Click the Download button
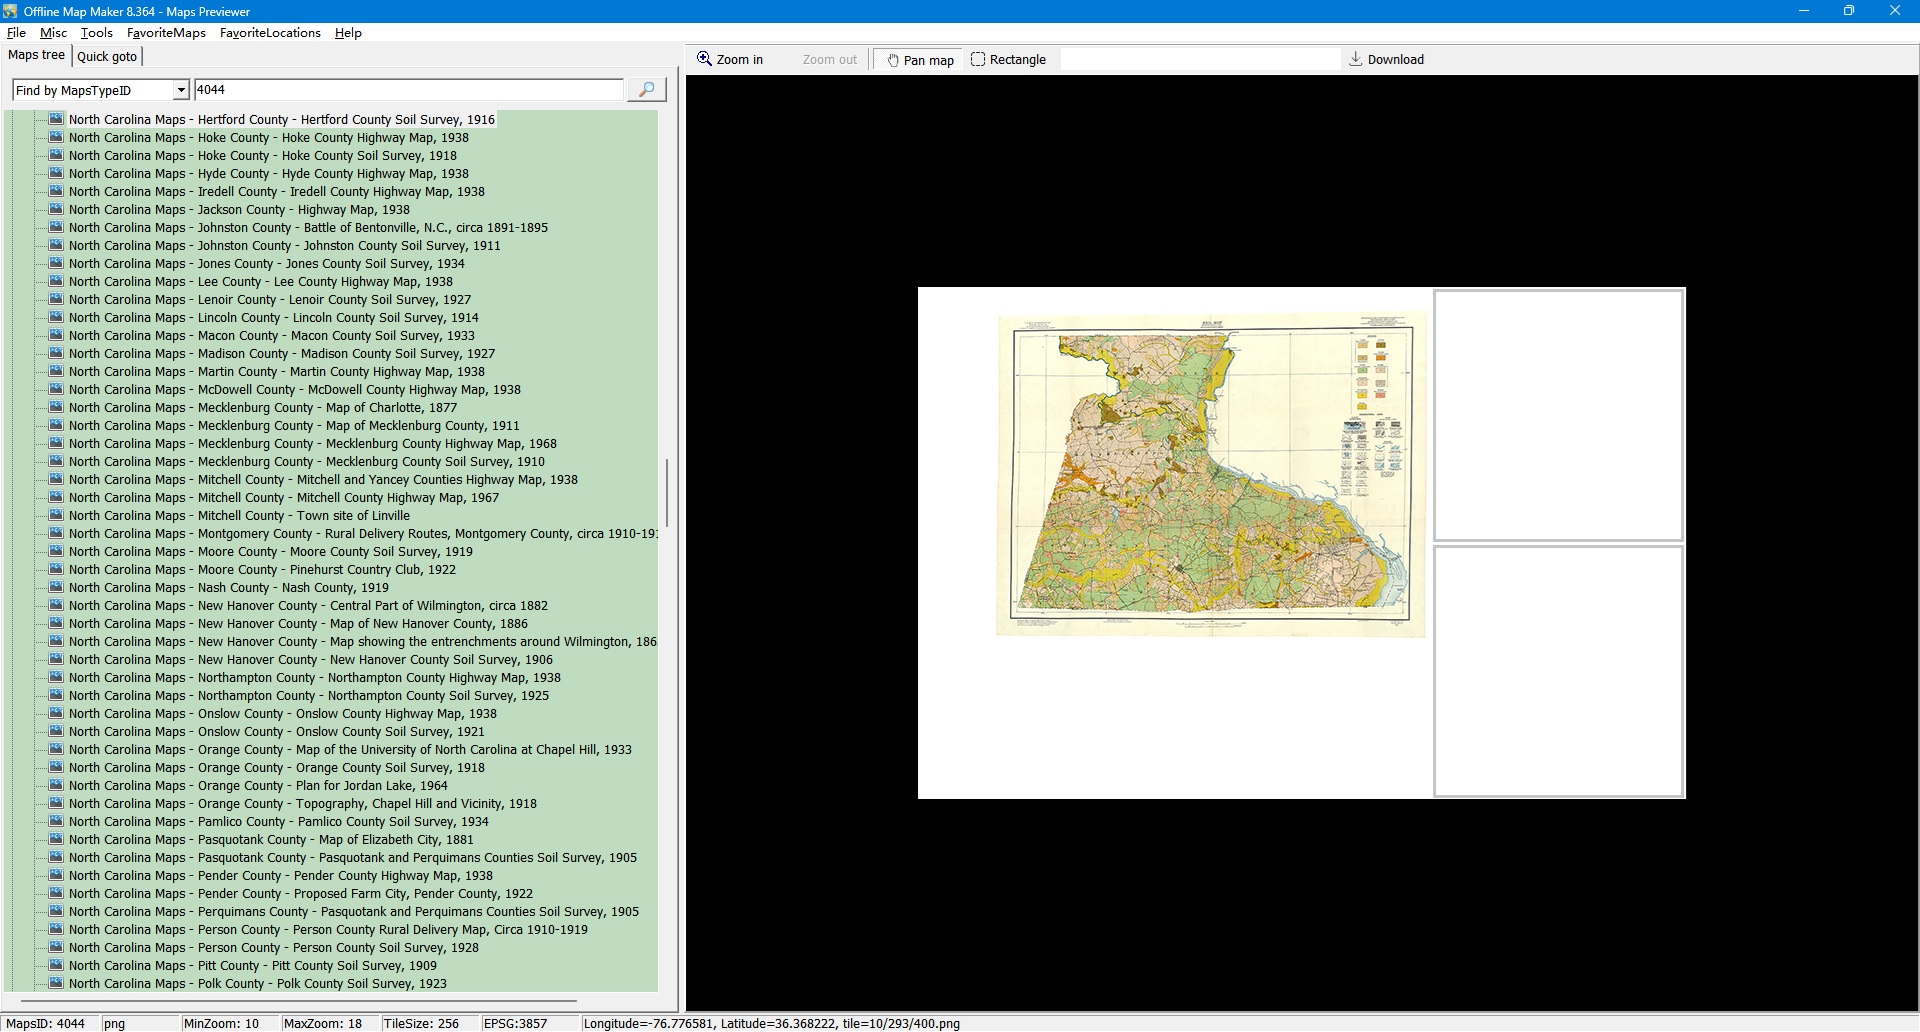 1386,60
